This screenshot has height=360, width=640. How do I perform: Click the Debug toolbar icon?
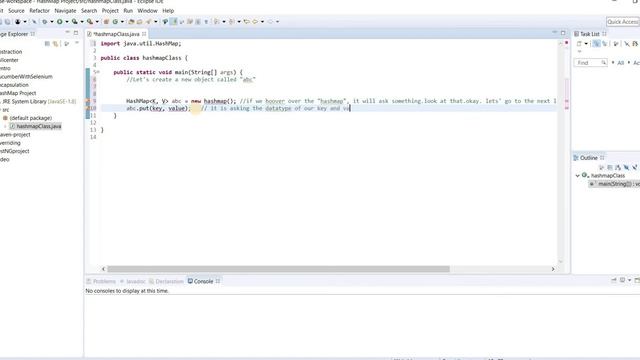[44, 22]
